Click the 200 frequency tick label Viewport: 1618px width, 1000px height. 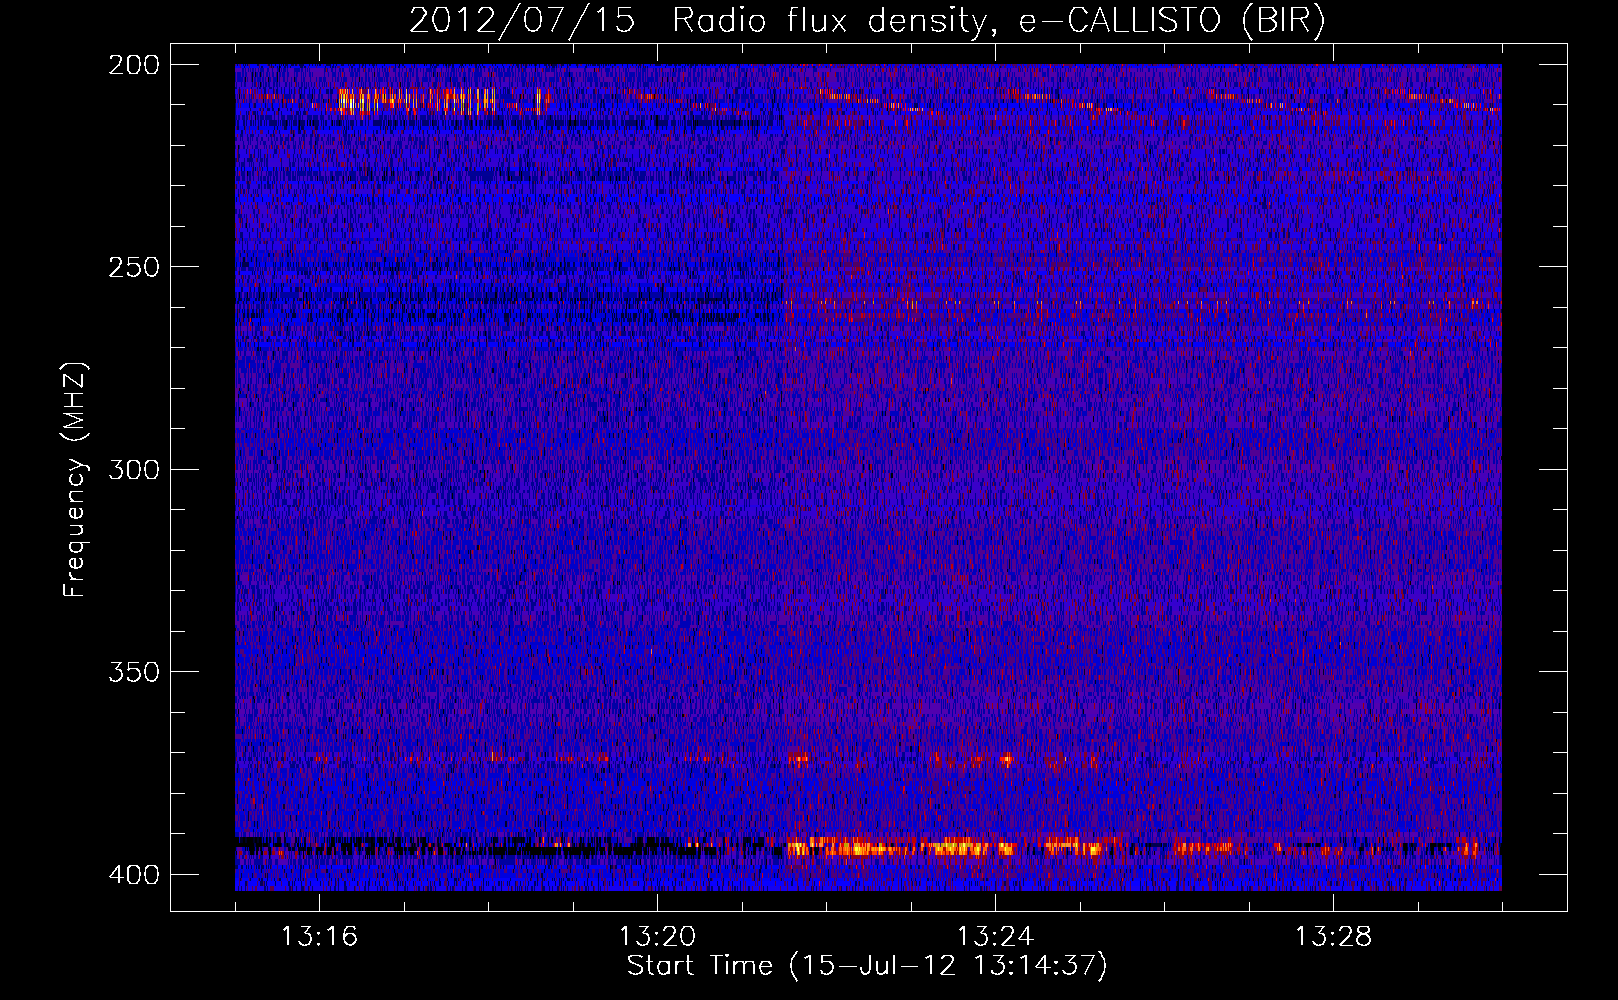[134, 65]
